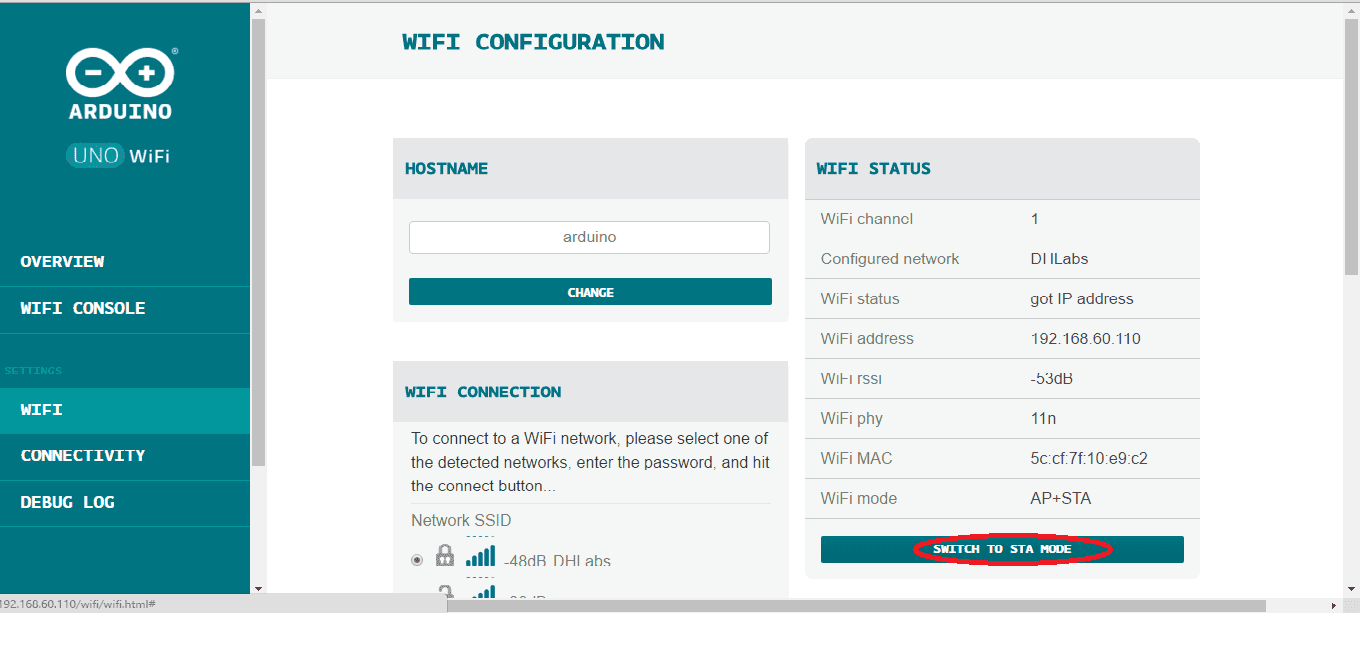Image resolution: width=1366 pixels, height=668 pixels.
Task: Open the Overview page
Action: coord(63,262)
